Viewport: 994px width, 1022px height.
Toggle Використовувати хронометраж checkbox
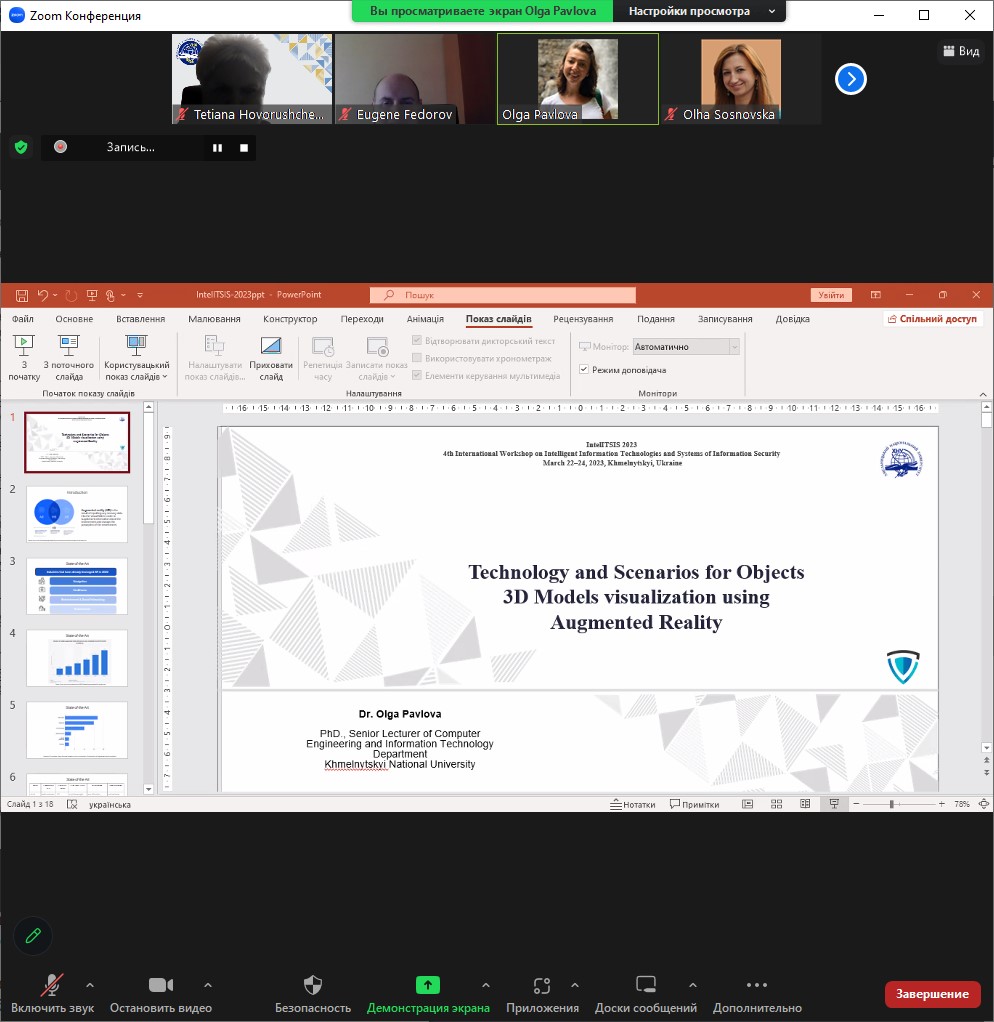pos(417,358)
